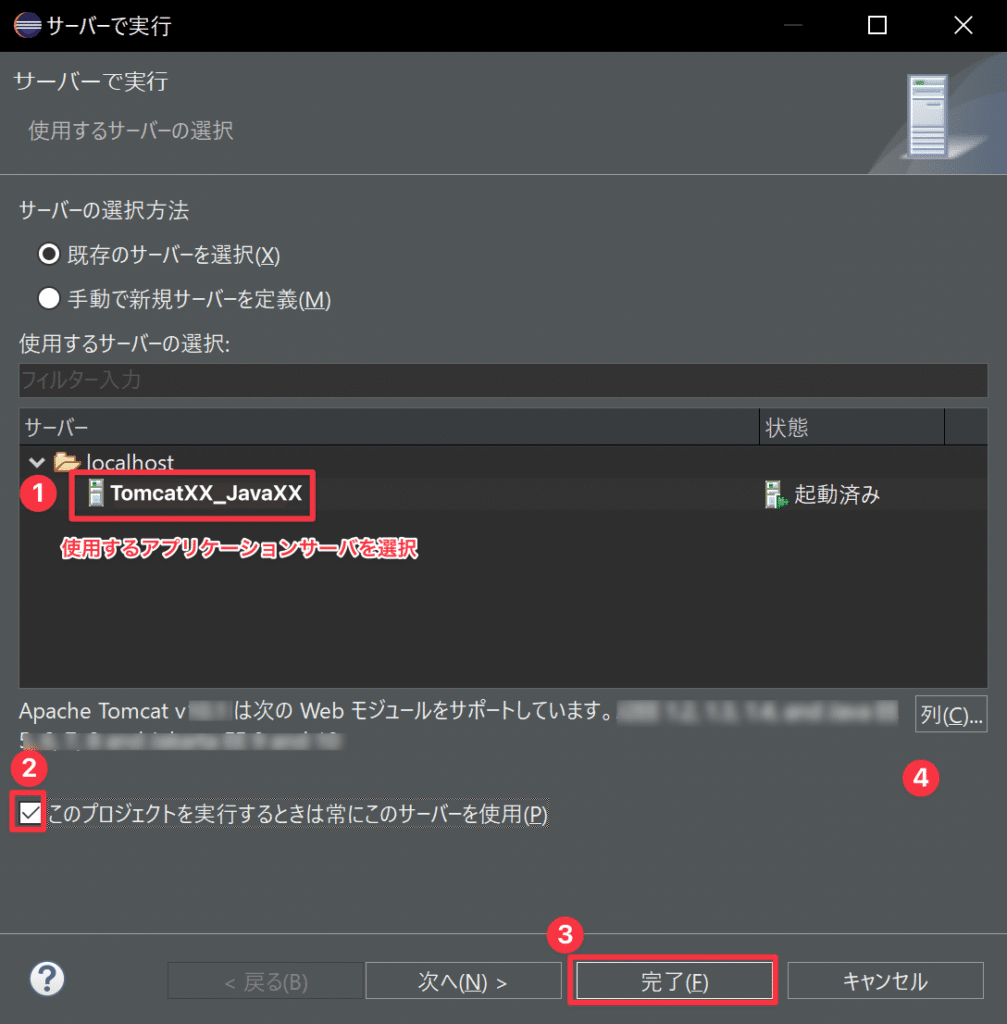Screen dimensions: 1007x1024
Task: Click the TomcatXX_JavaXX server icon
Action: pos(95,493)
